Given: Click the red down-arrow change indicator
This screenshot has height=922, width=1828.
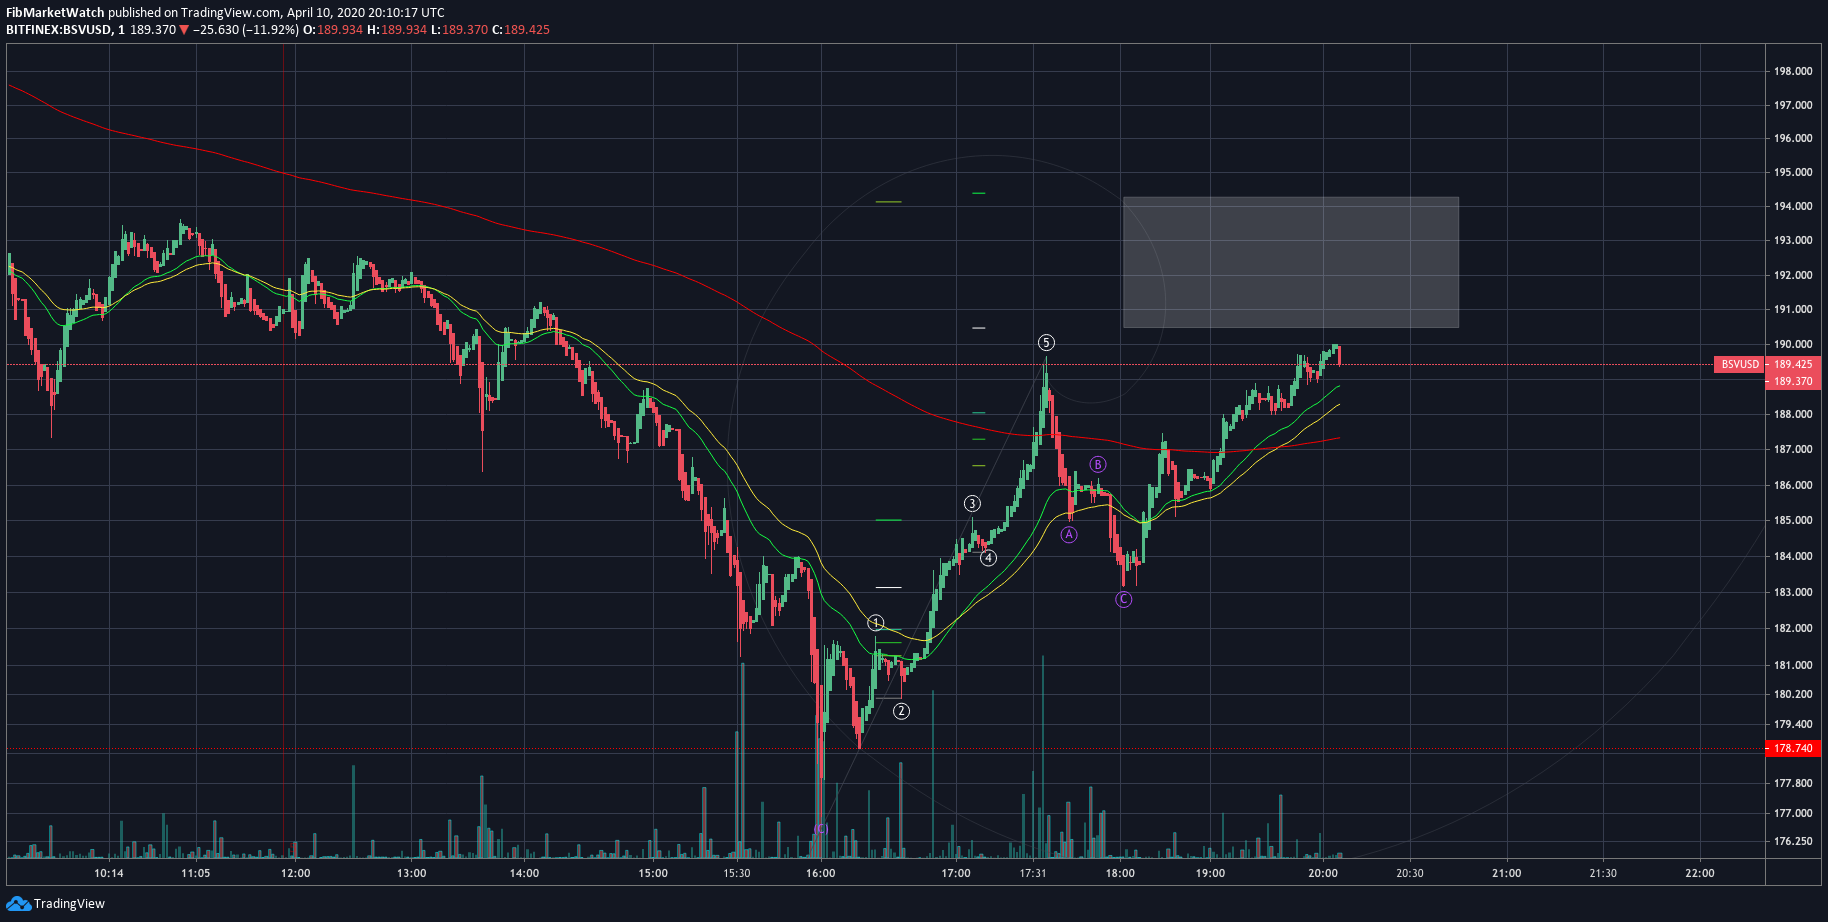Looking at the screenshot, I should pyautogui.click(x=184, y=30).
